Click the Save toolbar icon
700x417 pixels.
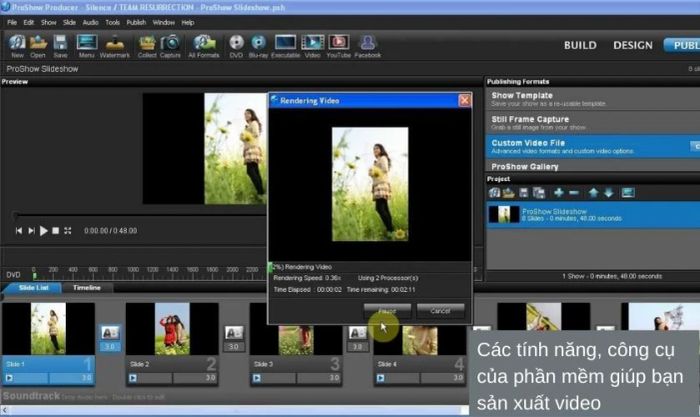pos(60,46)
